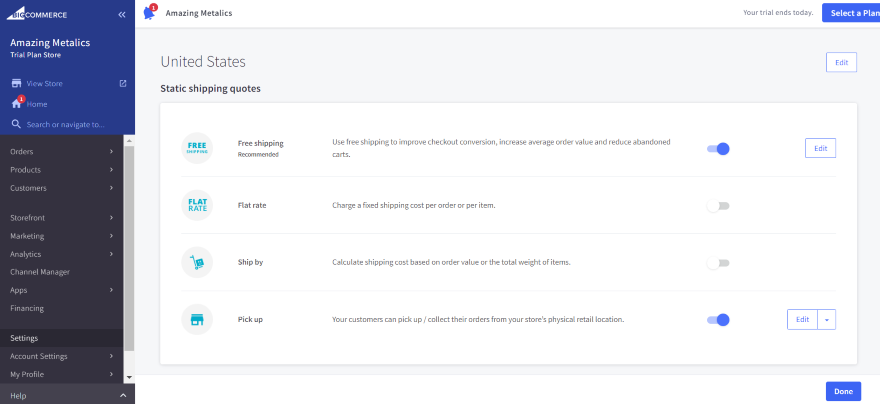Enable the Ship by toggle
The image size is (880, 404).
coord(718,263)
